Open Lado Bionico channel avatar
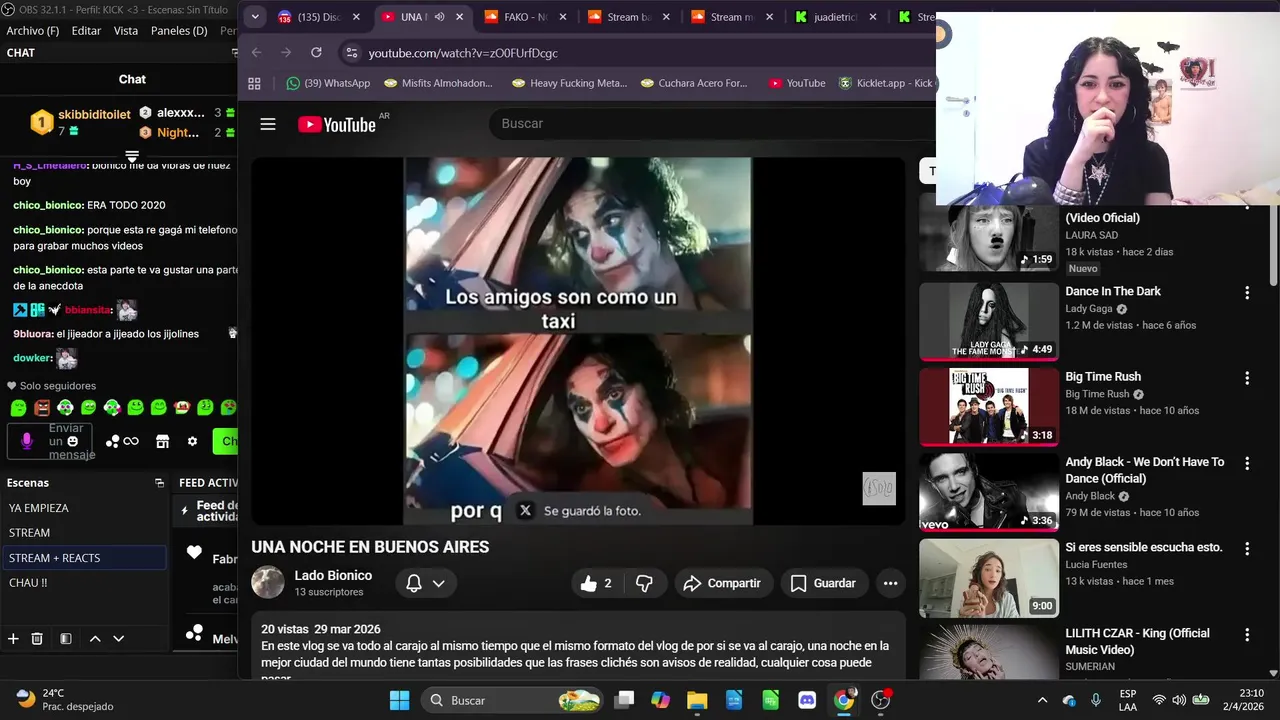 267,583
